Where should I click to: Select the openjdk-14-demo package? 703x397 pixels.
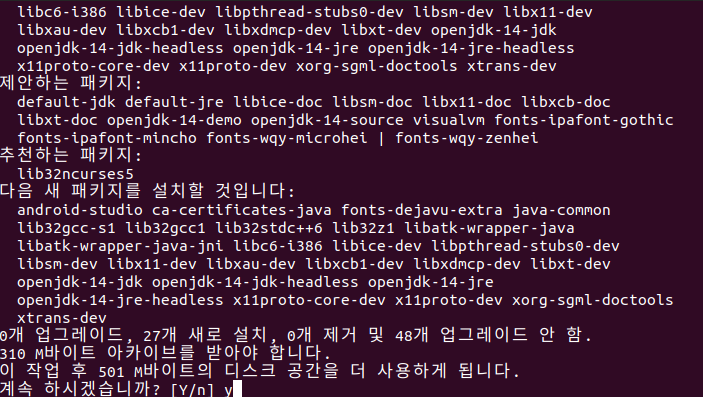[174, 120]
